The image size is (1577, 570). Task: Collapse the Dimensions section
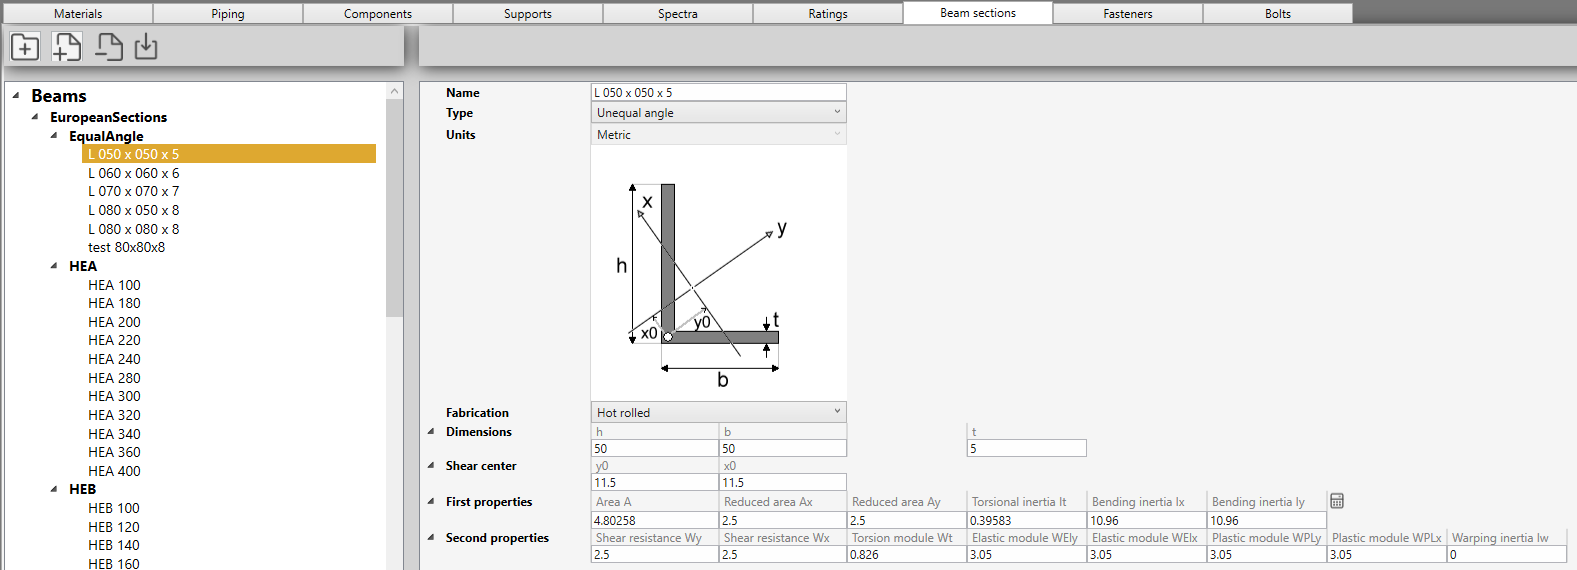point(431,432)
